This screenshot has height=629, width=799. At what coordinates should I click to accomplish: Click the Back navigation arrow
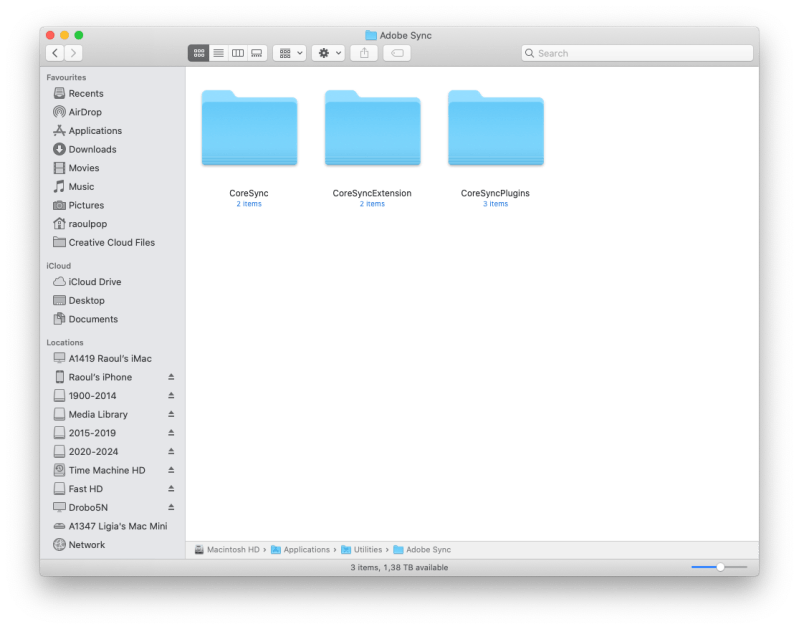coord(55,53)
